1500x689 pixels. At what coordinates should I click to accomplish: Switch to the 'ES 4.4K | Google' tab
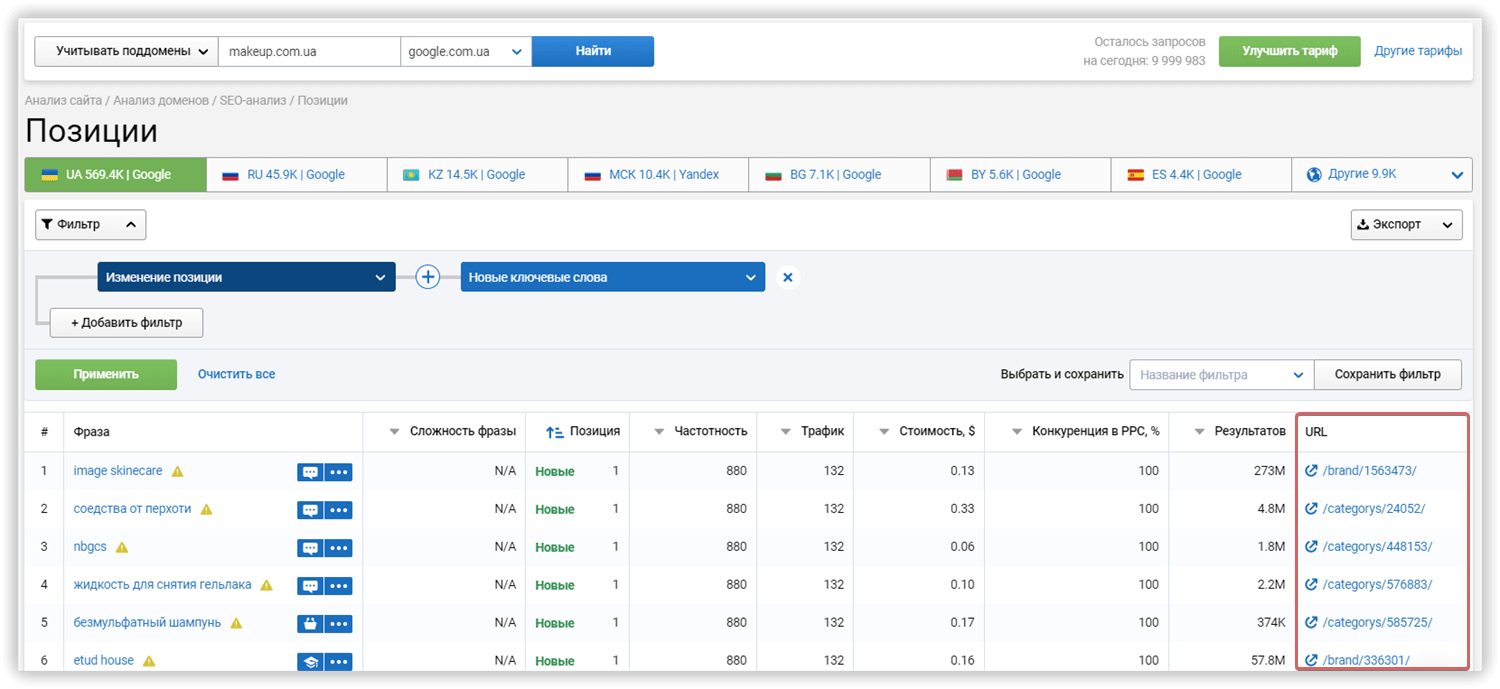pos(1201,174)
